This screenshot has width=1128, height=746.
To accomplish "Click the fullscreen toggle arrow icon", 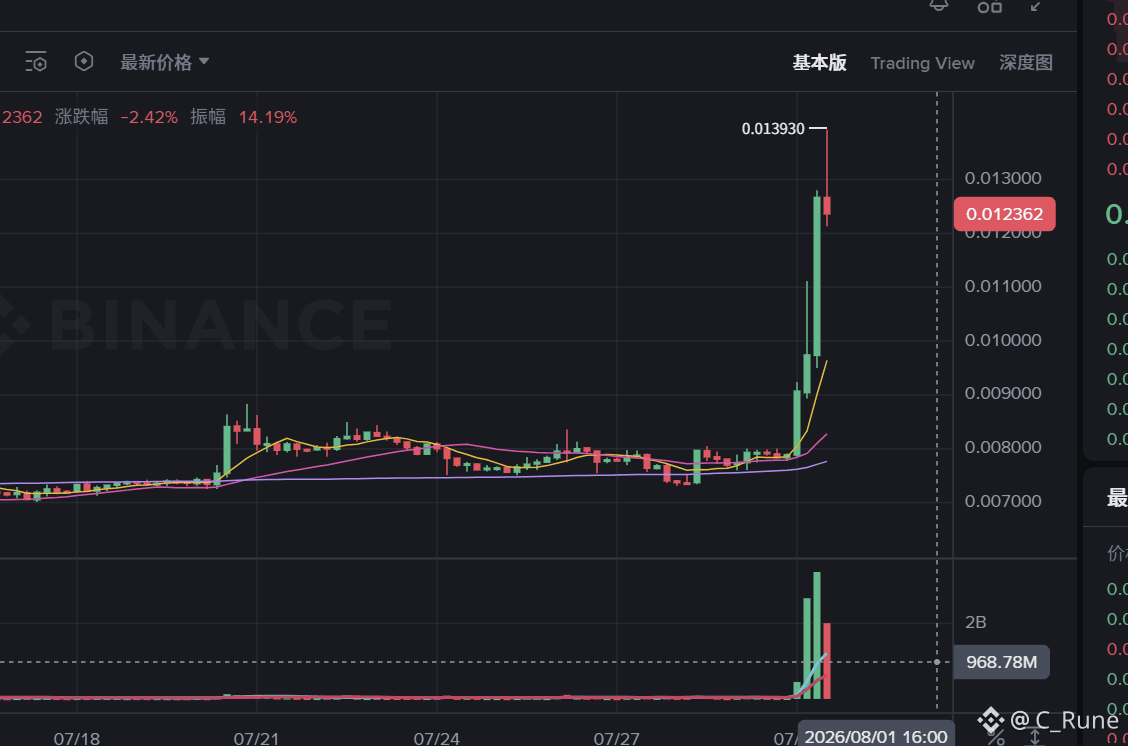I will [x=1036, y=6].
